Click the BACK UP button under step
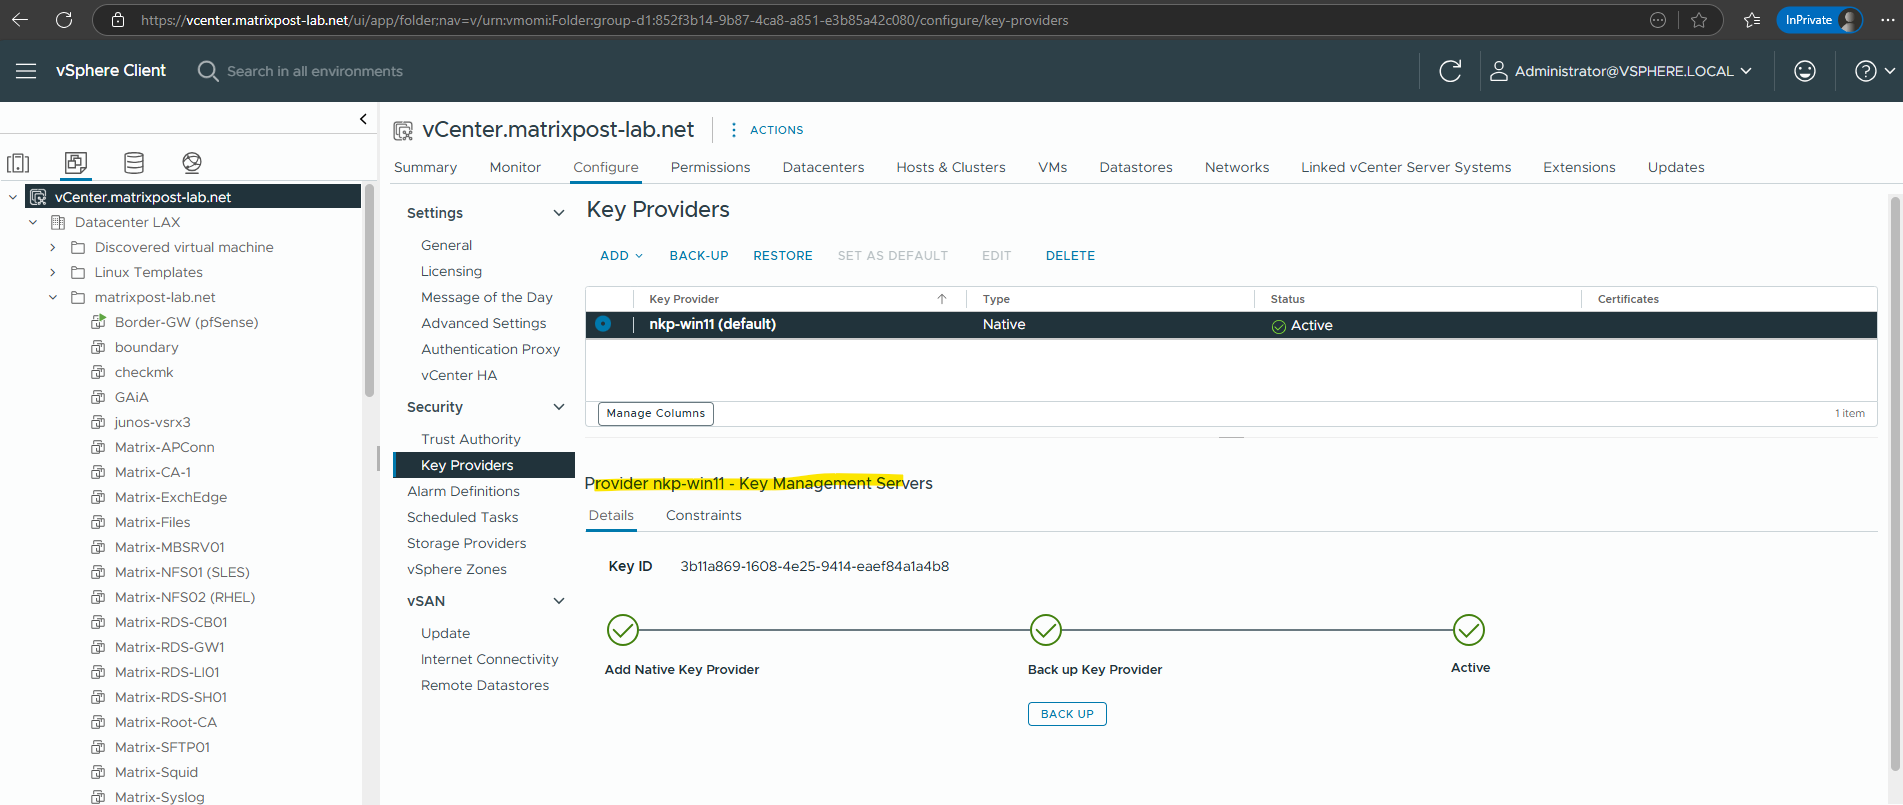 click(x=1067, y=714)
